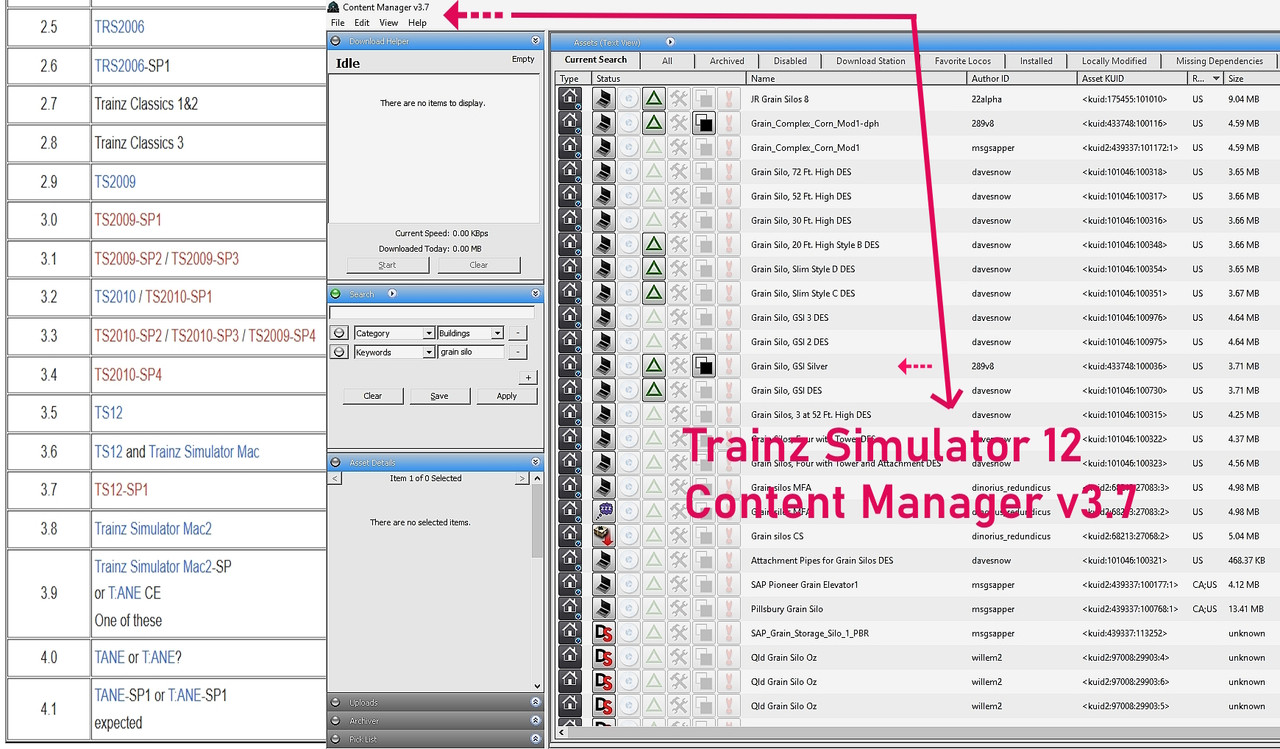Click green triangle for Grain Silo, 20 Ft. High Style B
The image size is (1280, 749).
[653, 244]
